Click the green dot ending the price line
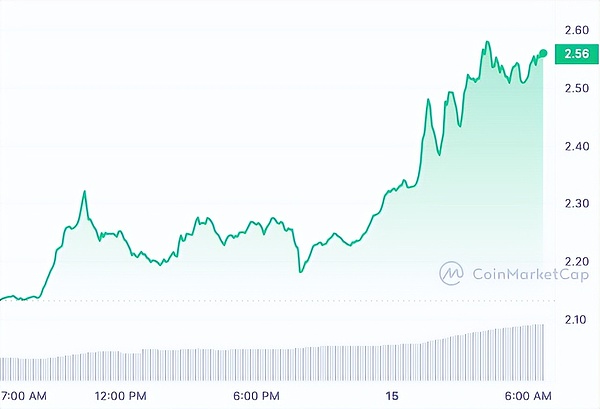600x409 pixels. pyautogui.click(x=544, y=53)
